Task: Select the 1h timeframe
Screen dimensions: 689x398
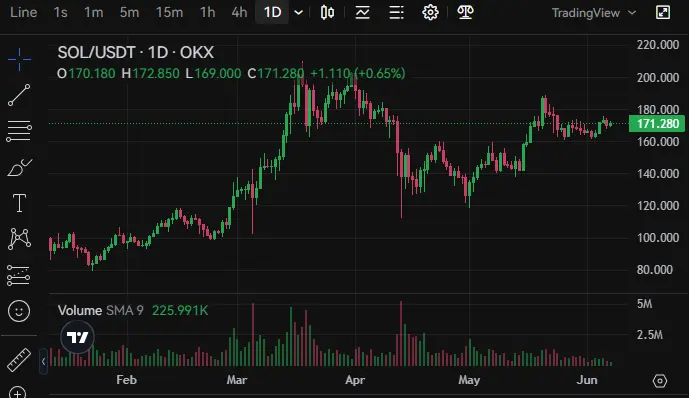Action: 207,12
